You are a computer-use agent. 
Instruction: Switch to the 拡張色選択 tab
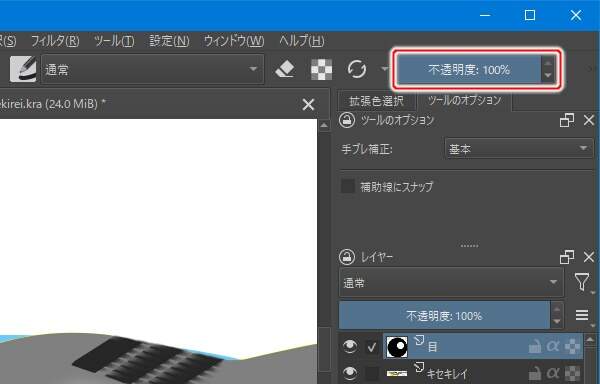tap(377, 101)
